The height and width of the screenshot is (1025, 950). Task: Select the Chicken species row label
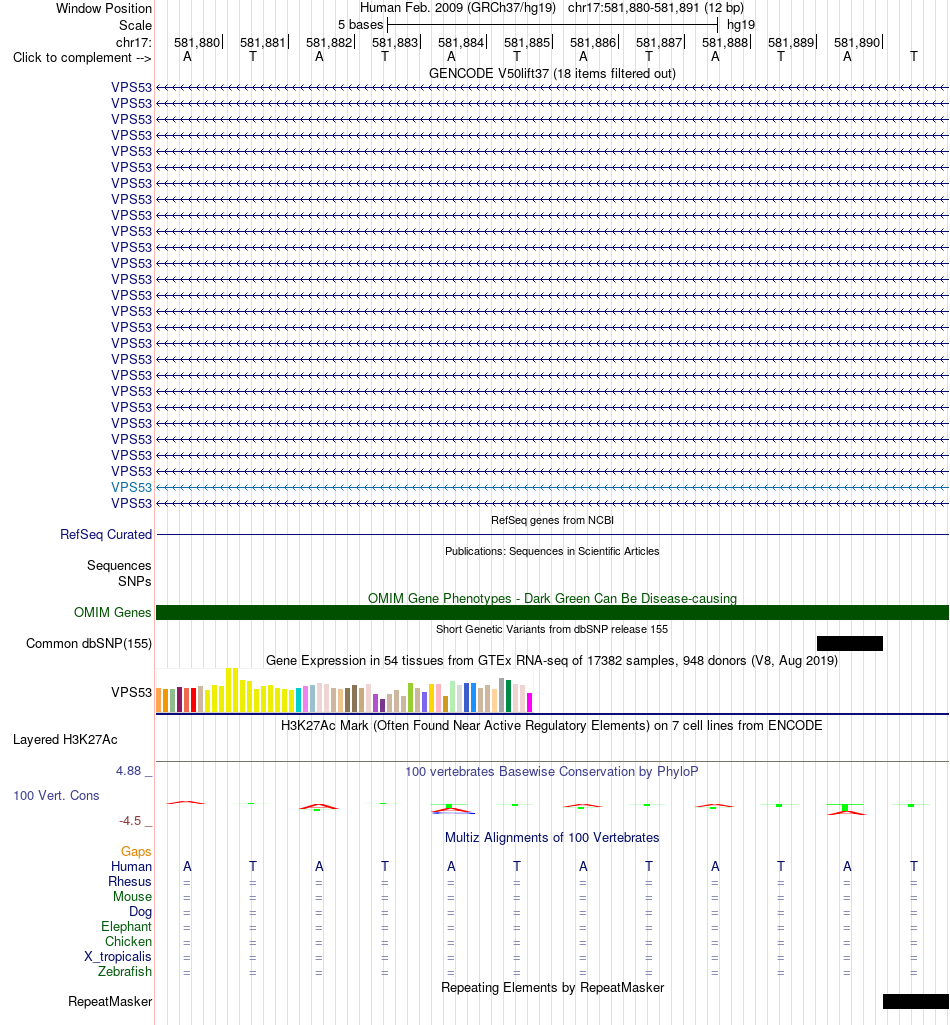[x=129, y=941]
